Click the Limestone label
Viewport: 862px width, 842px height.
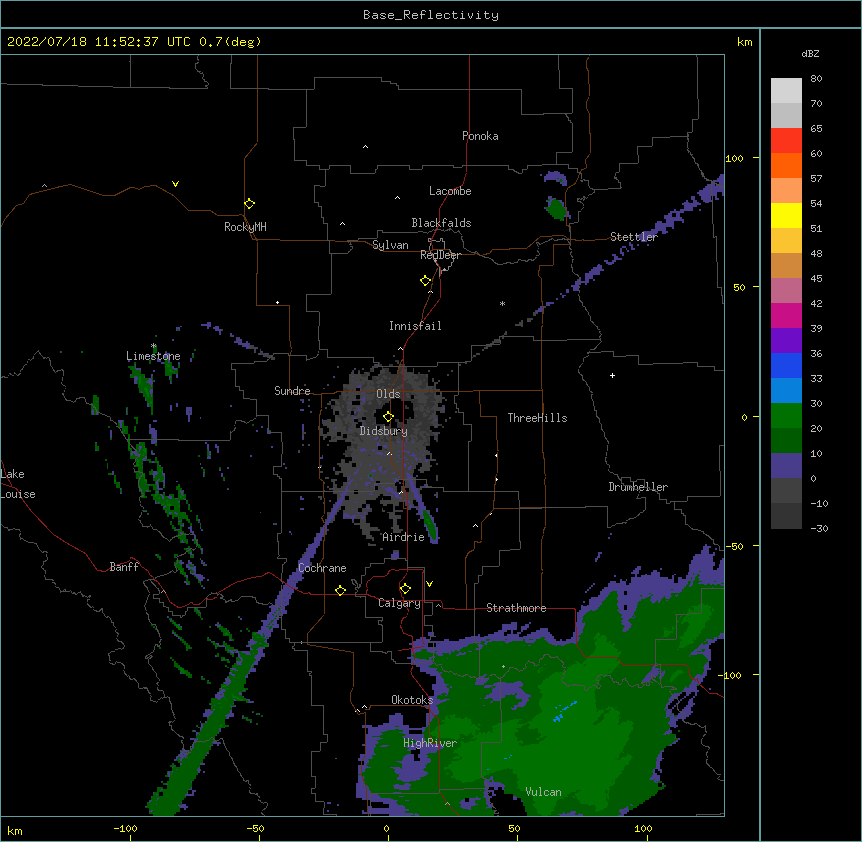[153, 356]
